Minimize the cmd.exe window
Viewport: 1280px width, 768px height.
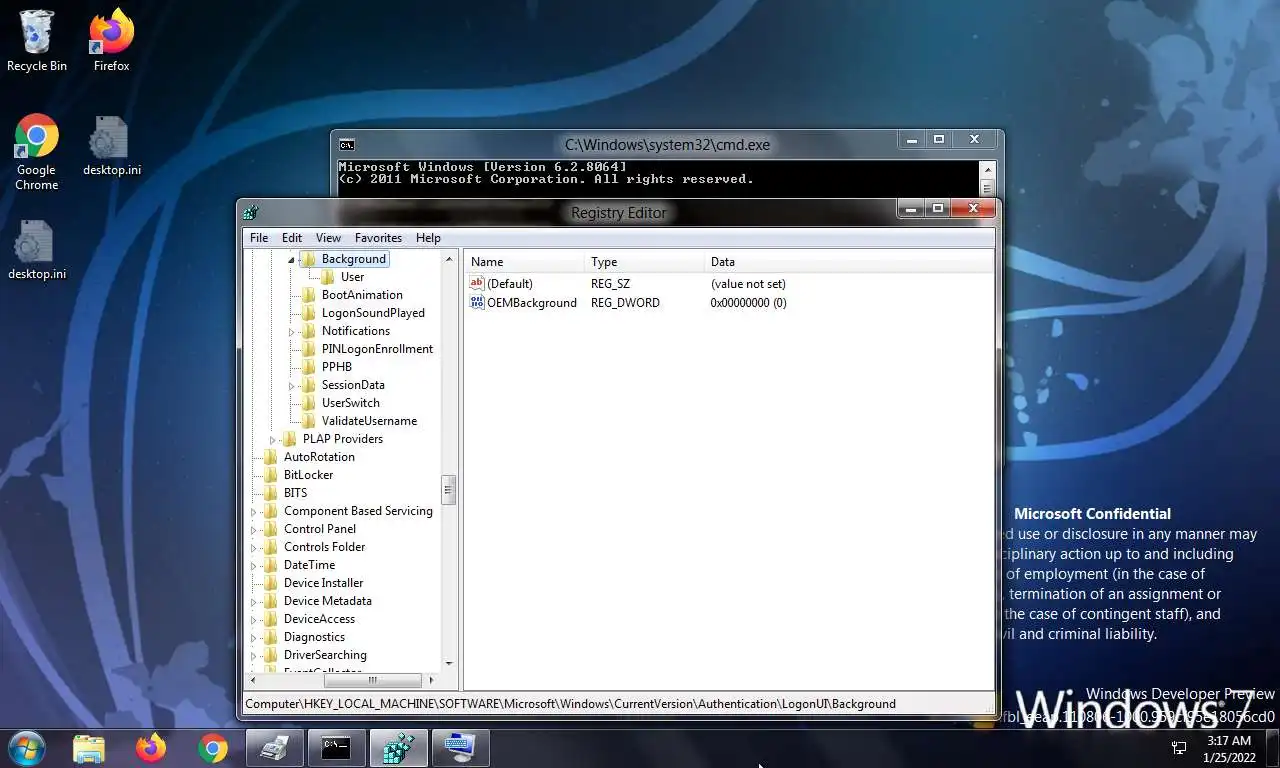click(x=912, y=140)
